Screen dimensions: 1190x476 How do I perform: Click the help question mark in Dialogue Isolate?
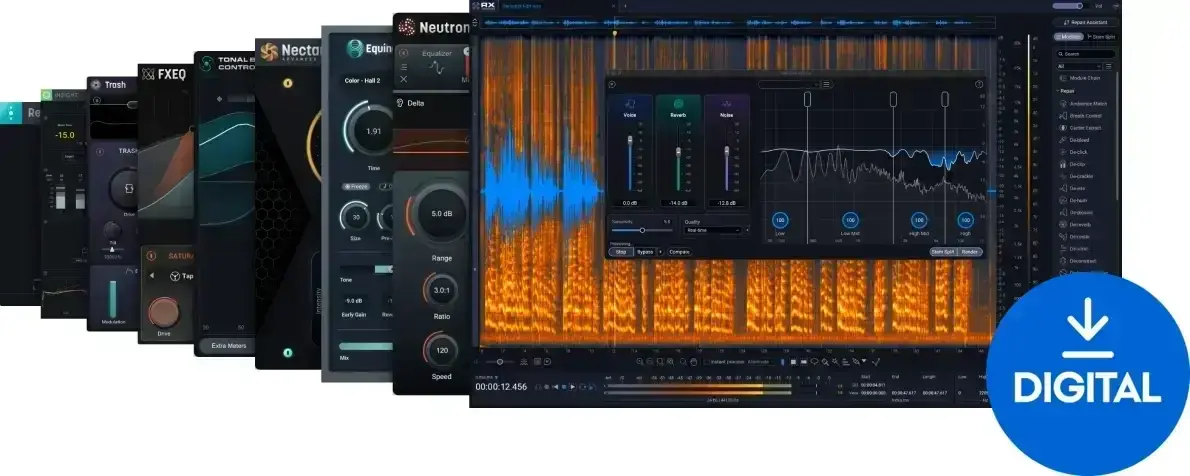979,84
